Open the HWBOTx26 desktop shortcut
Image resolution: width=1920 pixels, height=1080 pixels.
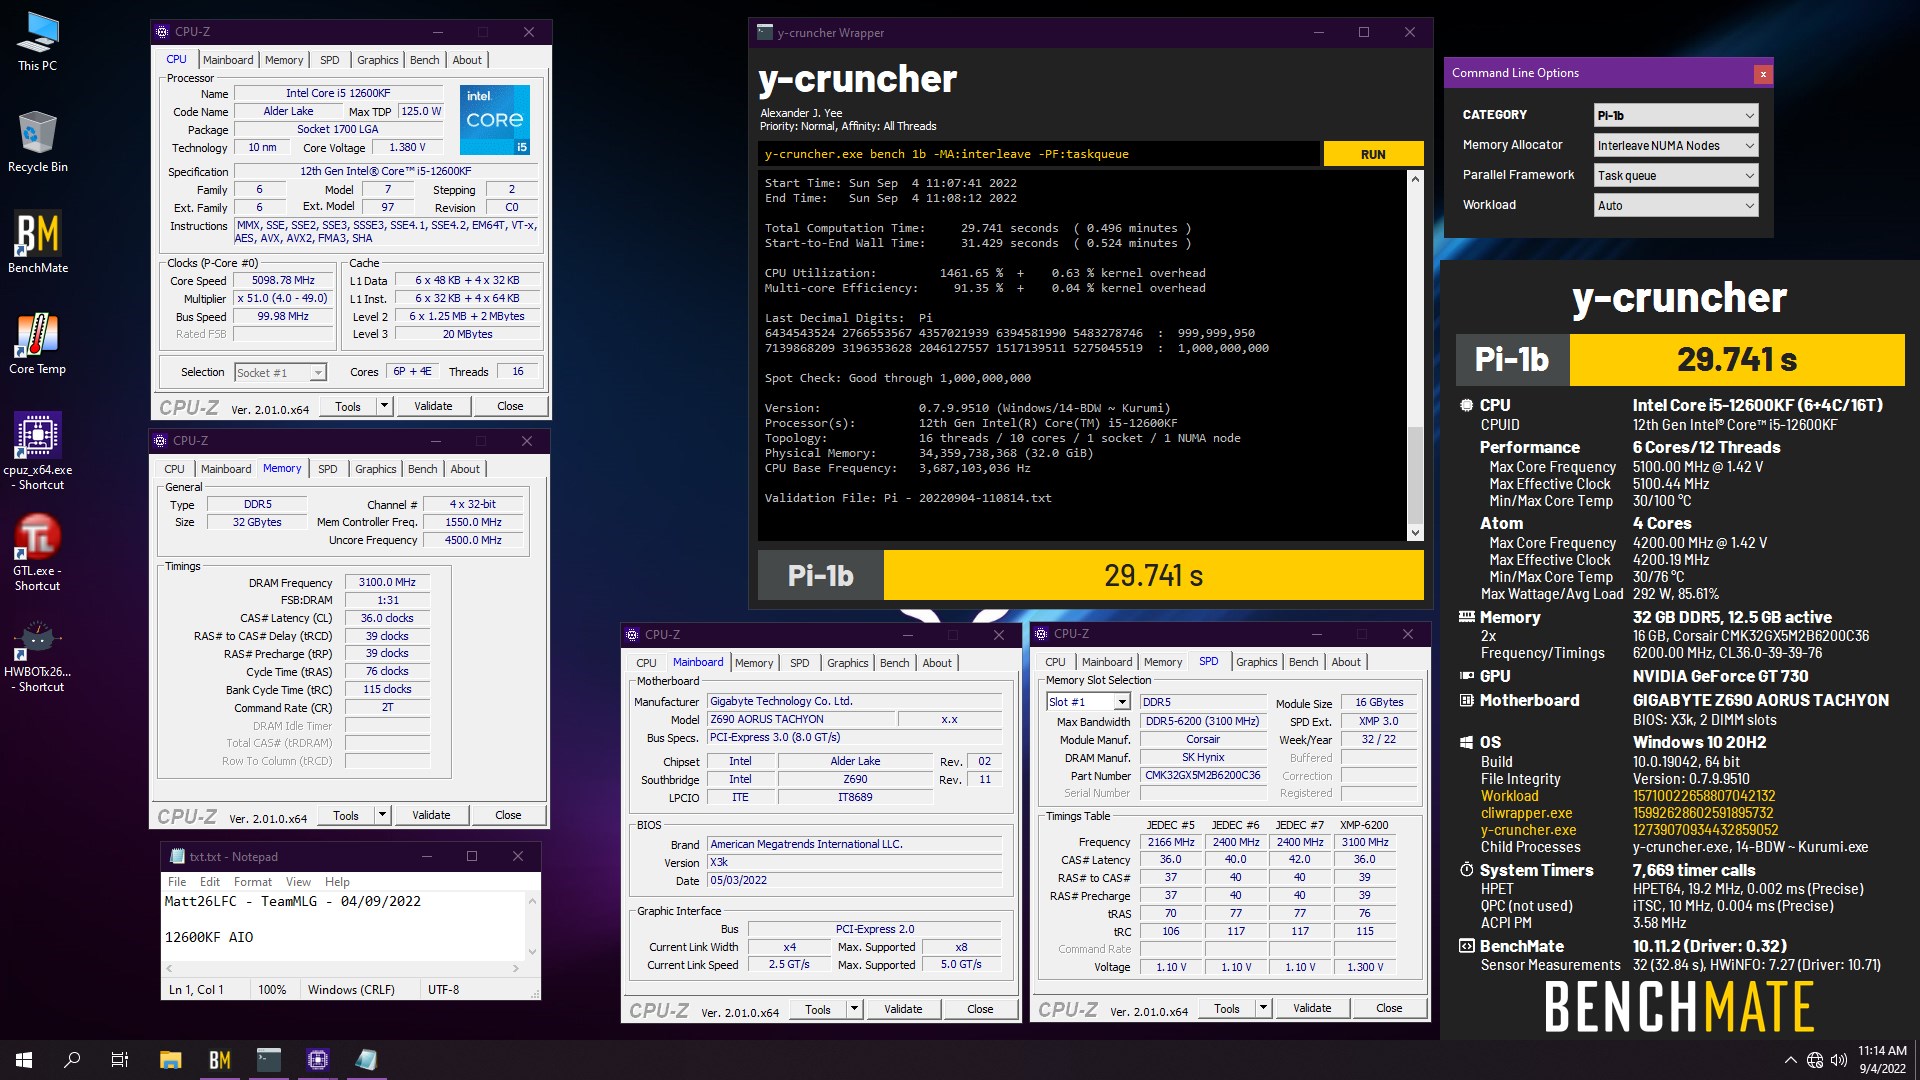38,654
